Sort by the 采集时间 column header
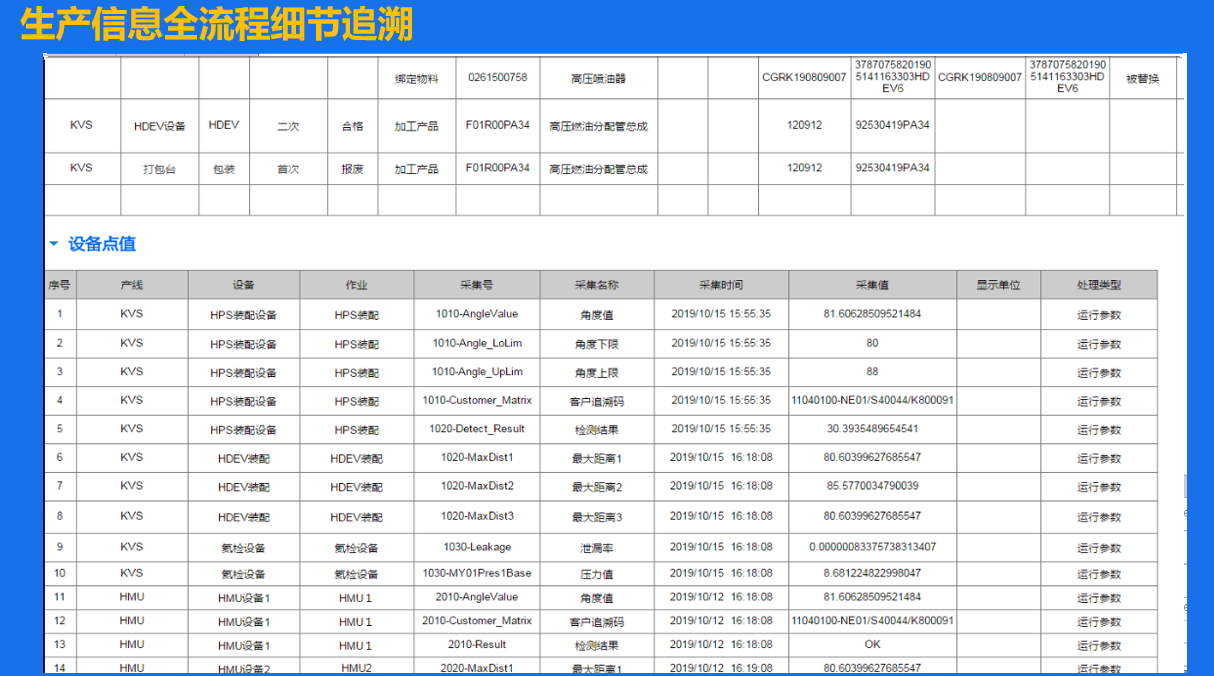The width and height of the screenshot is (1214, 676). tap(720, 285)
